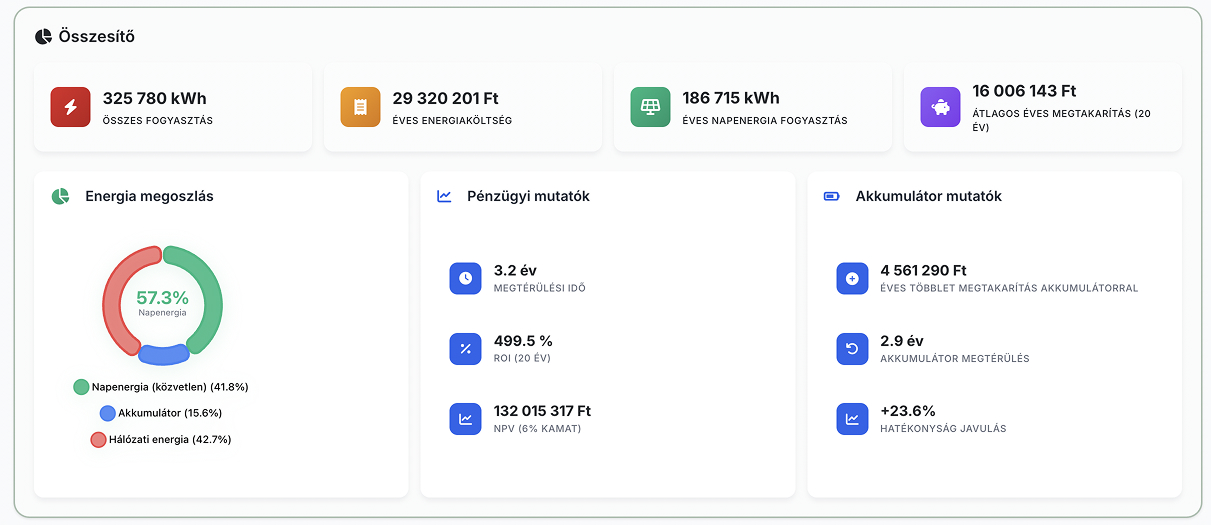Click the orange receipt energy cost icon
The width and height of the screenshot is (1211, 525).
(x=360, y=107)
